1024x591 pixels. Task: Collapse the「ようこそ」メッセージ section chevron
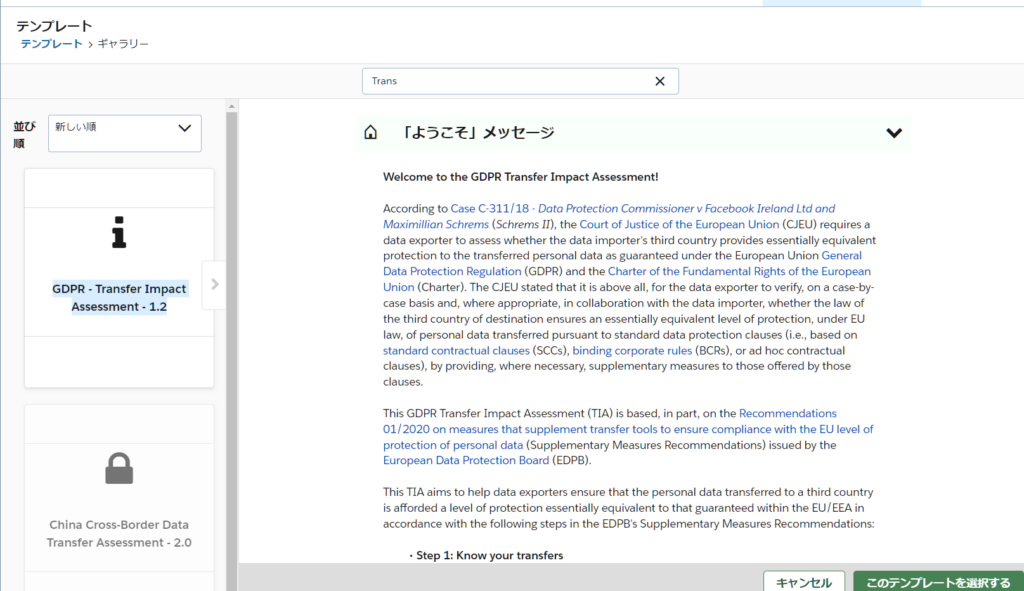pos(894,133)
